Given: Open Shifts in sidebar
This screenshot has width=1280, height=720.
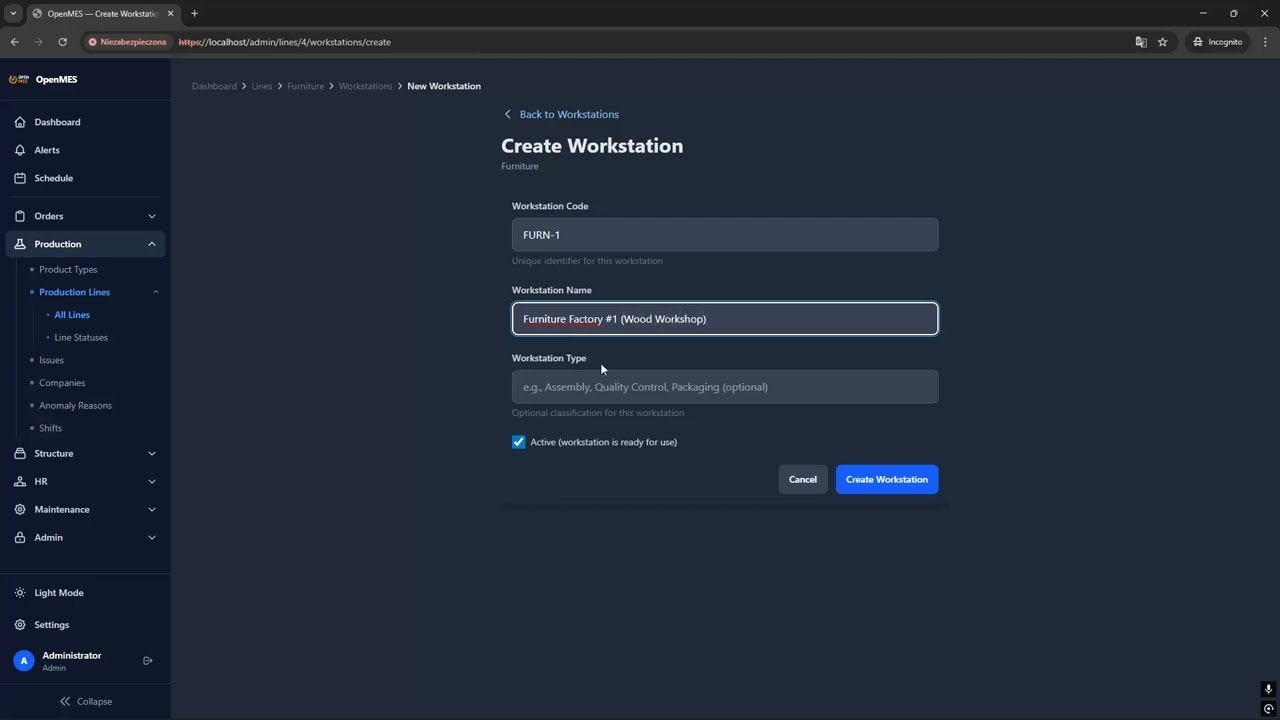Looking at the screenshot, I should click(x=50, y=428).
